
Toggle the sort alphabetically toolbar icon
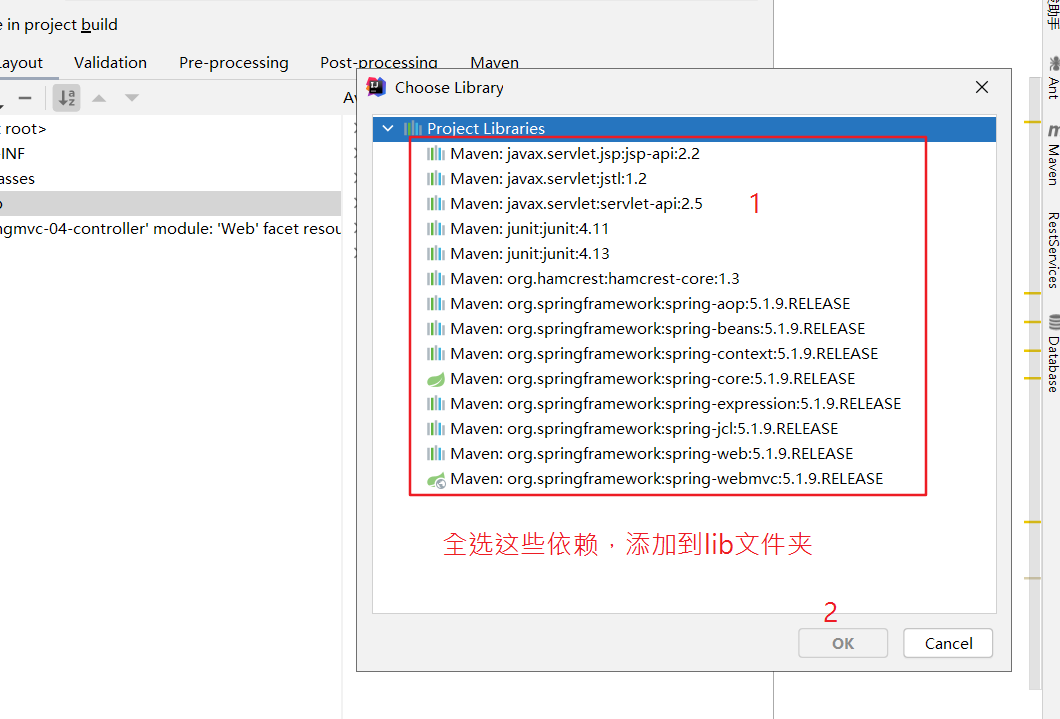[66, 98]
